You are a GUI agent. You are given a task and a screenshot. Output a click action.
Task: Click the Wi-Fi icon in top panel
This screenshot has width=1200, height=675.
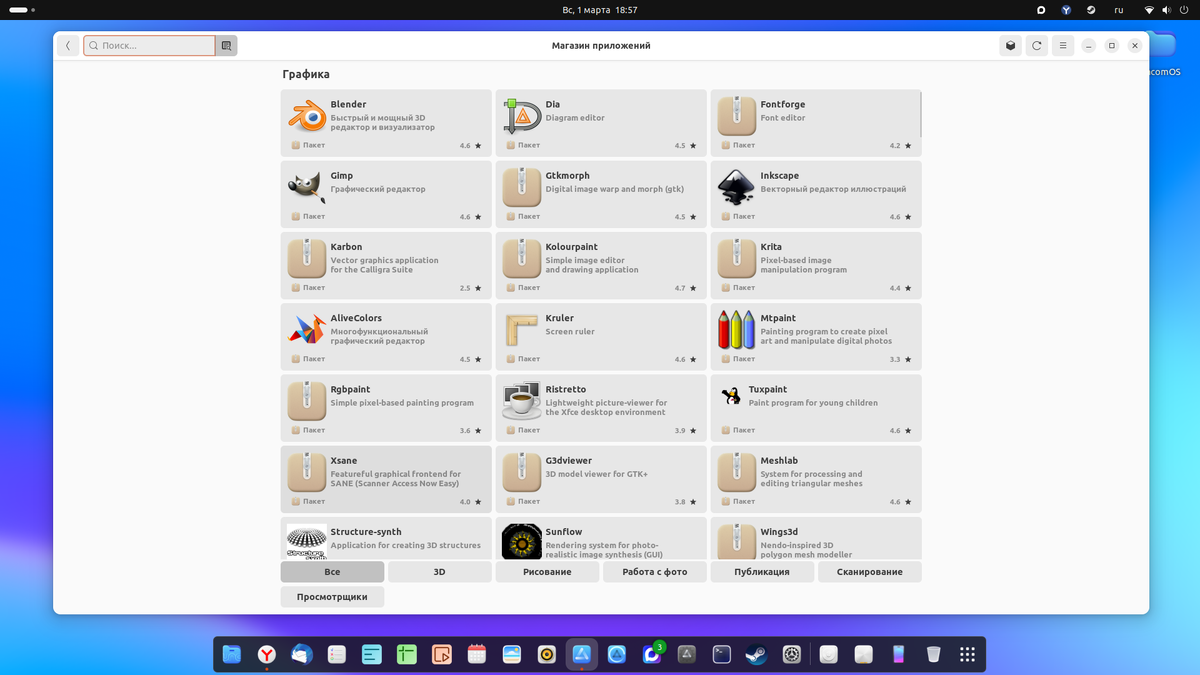click(x=1149, y=10)
